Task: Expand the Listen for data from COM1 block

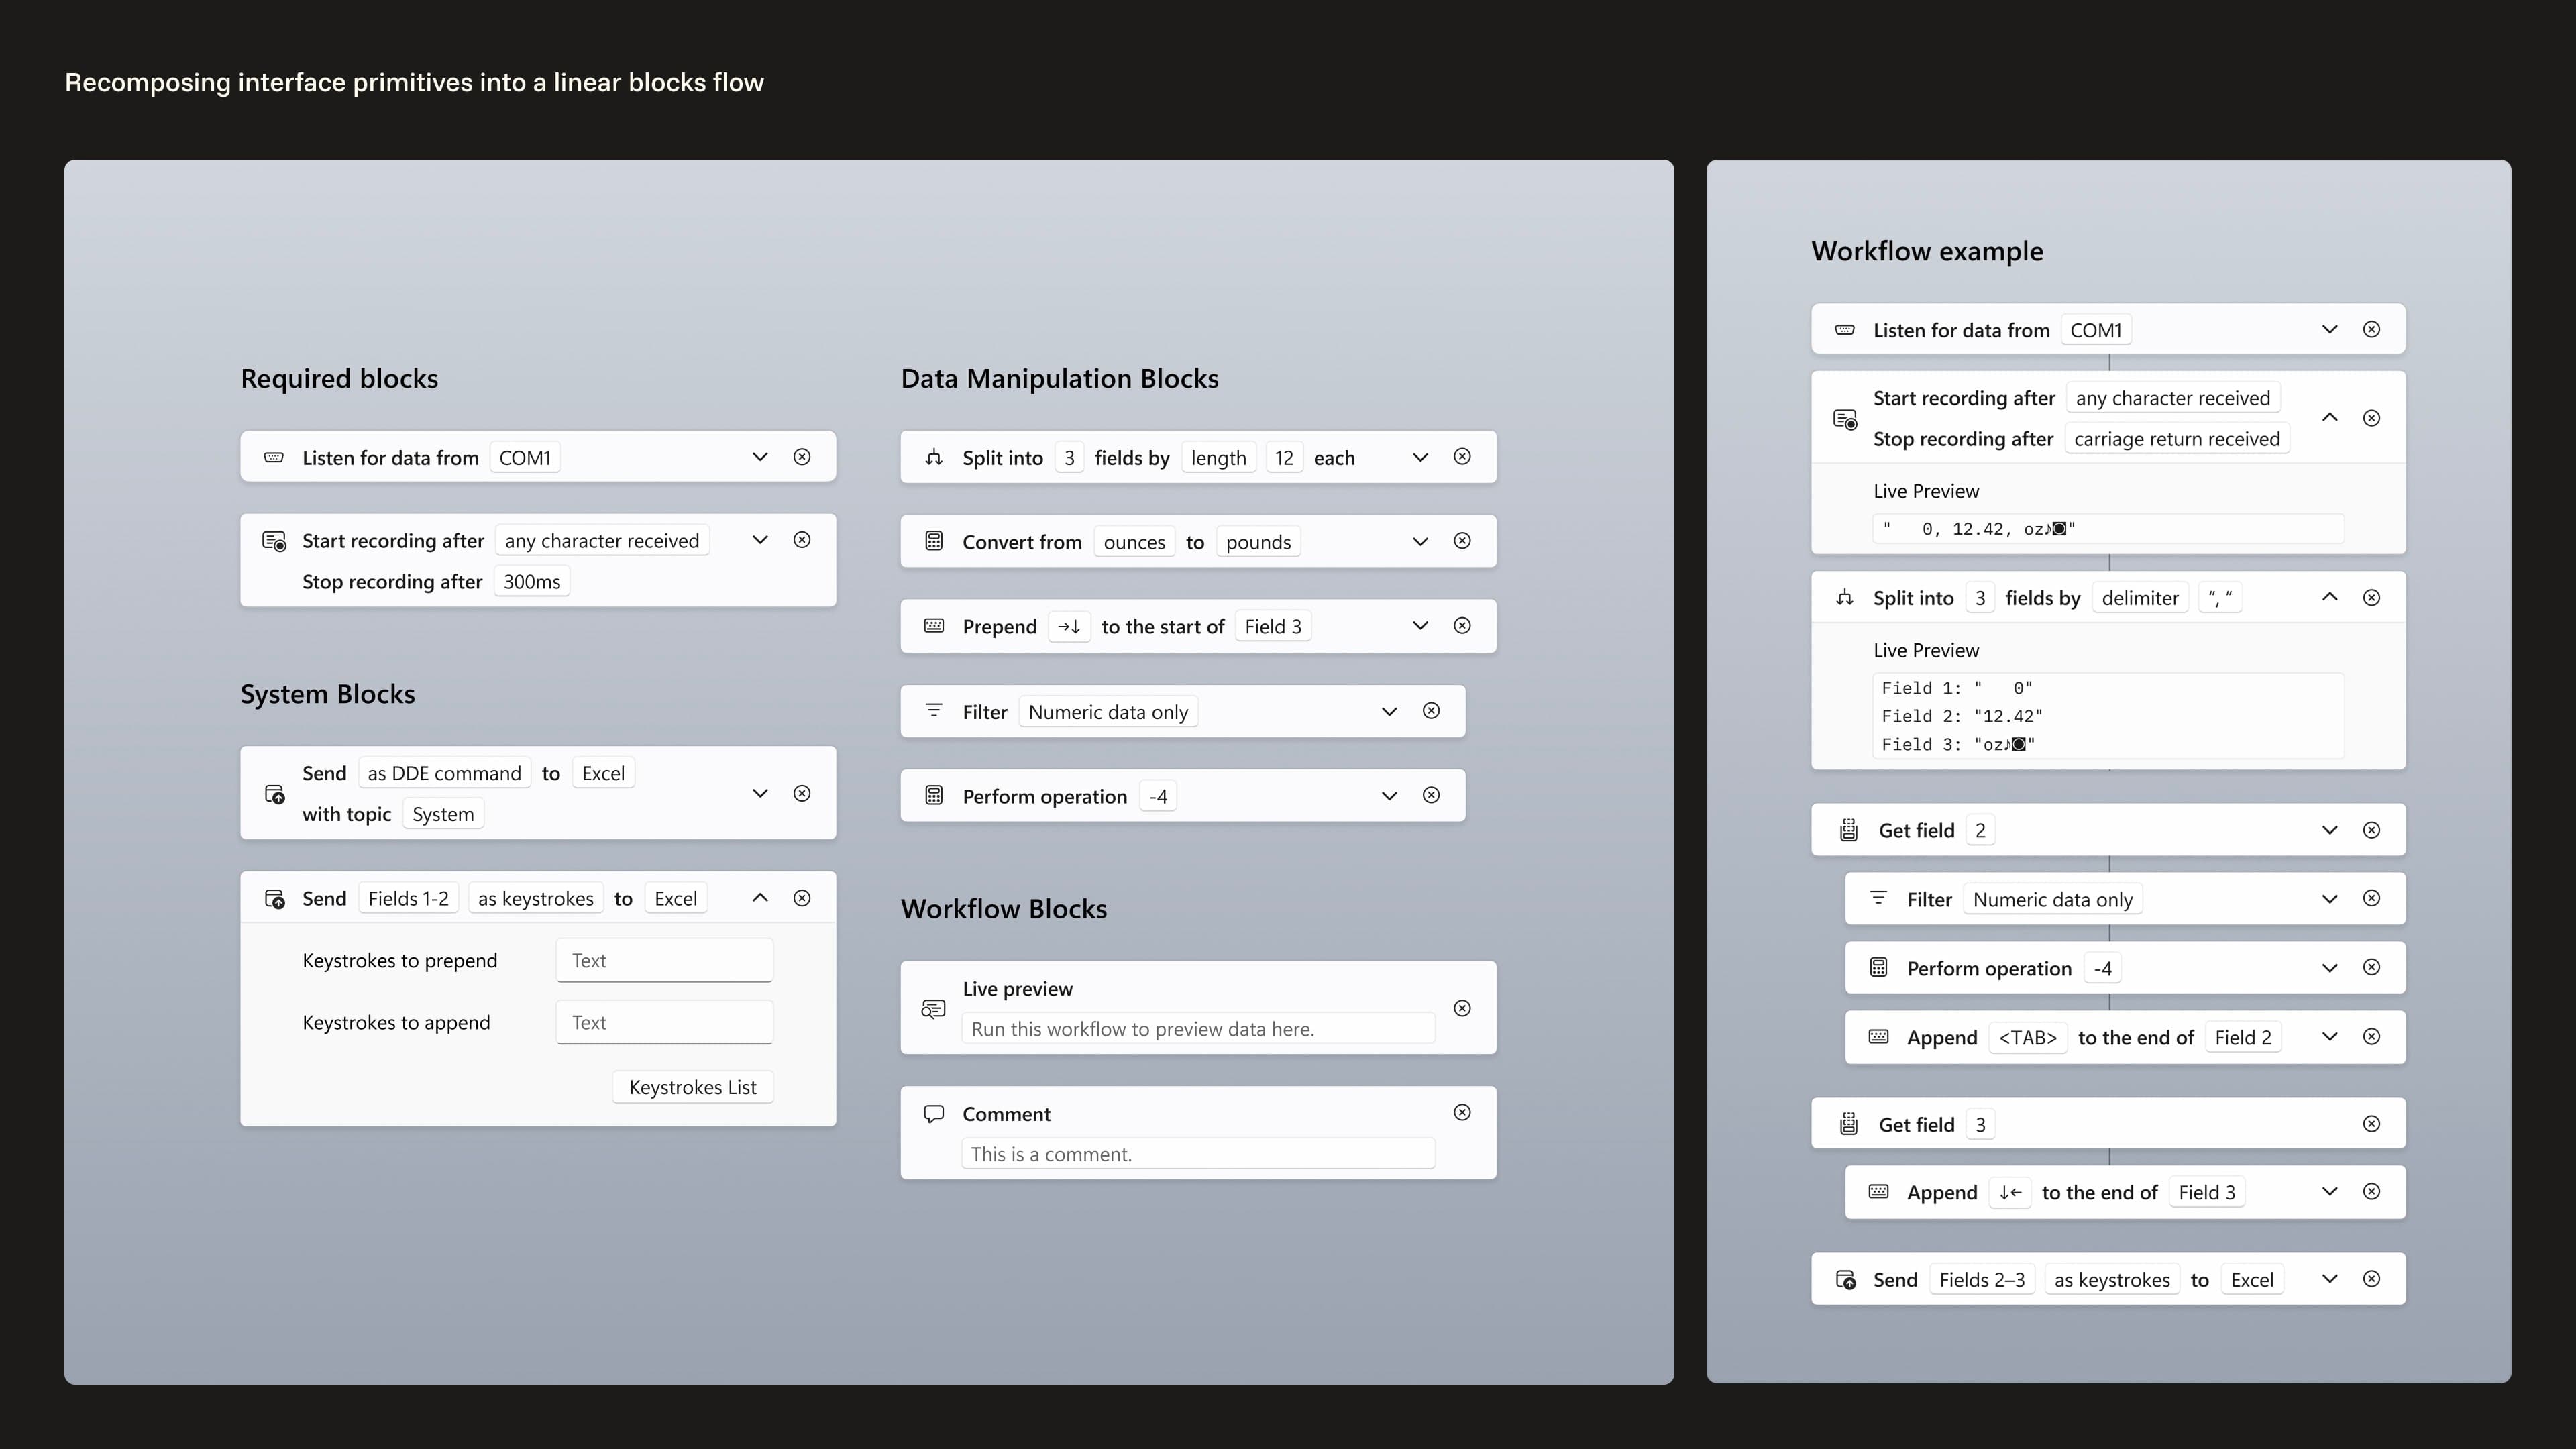Action: point(760,457)
